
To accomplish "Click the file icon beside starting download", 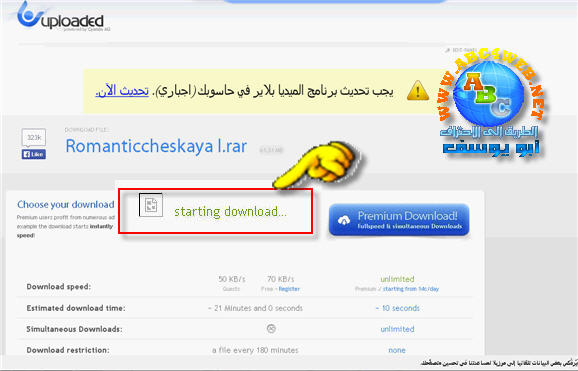I will [x=151, y=205].
